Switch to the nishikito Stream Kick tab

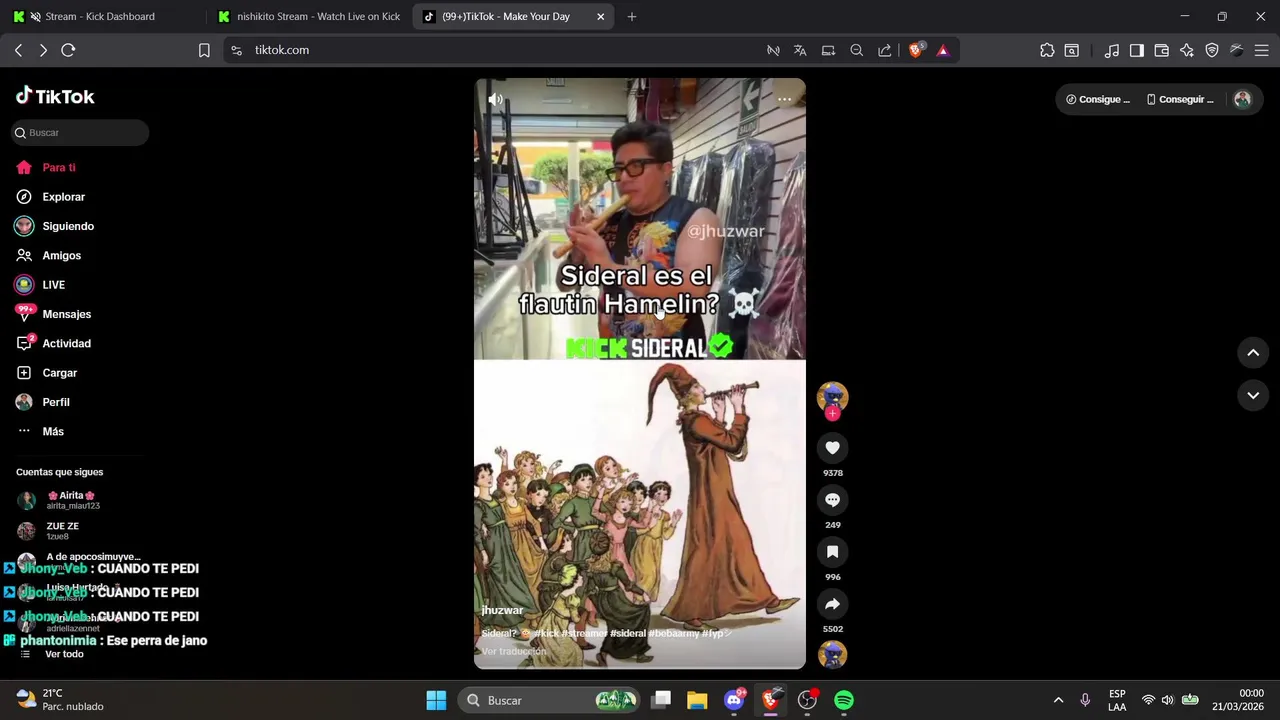pos(310,16)
